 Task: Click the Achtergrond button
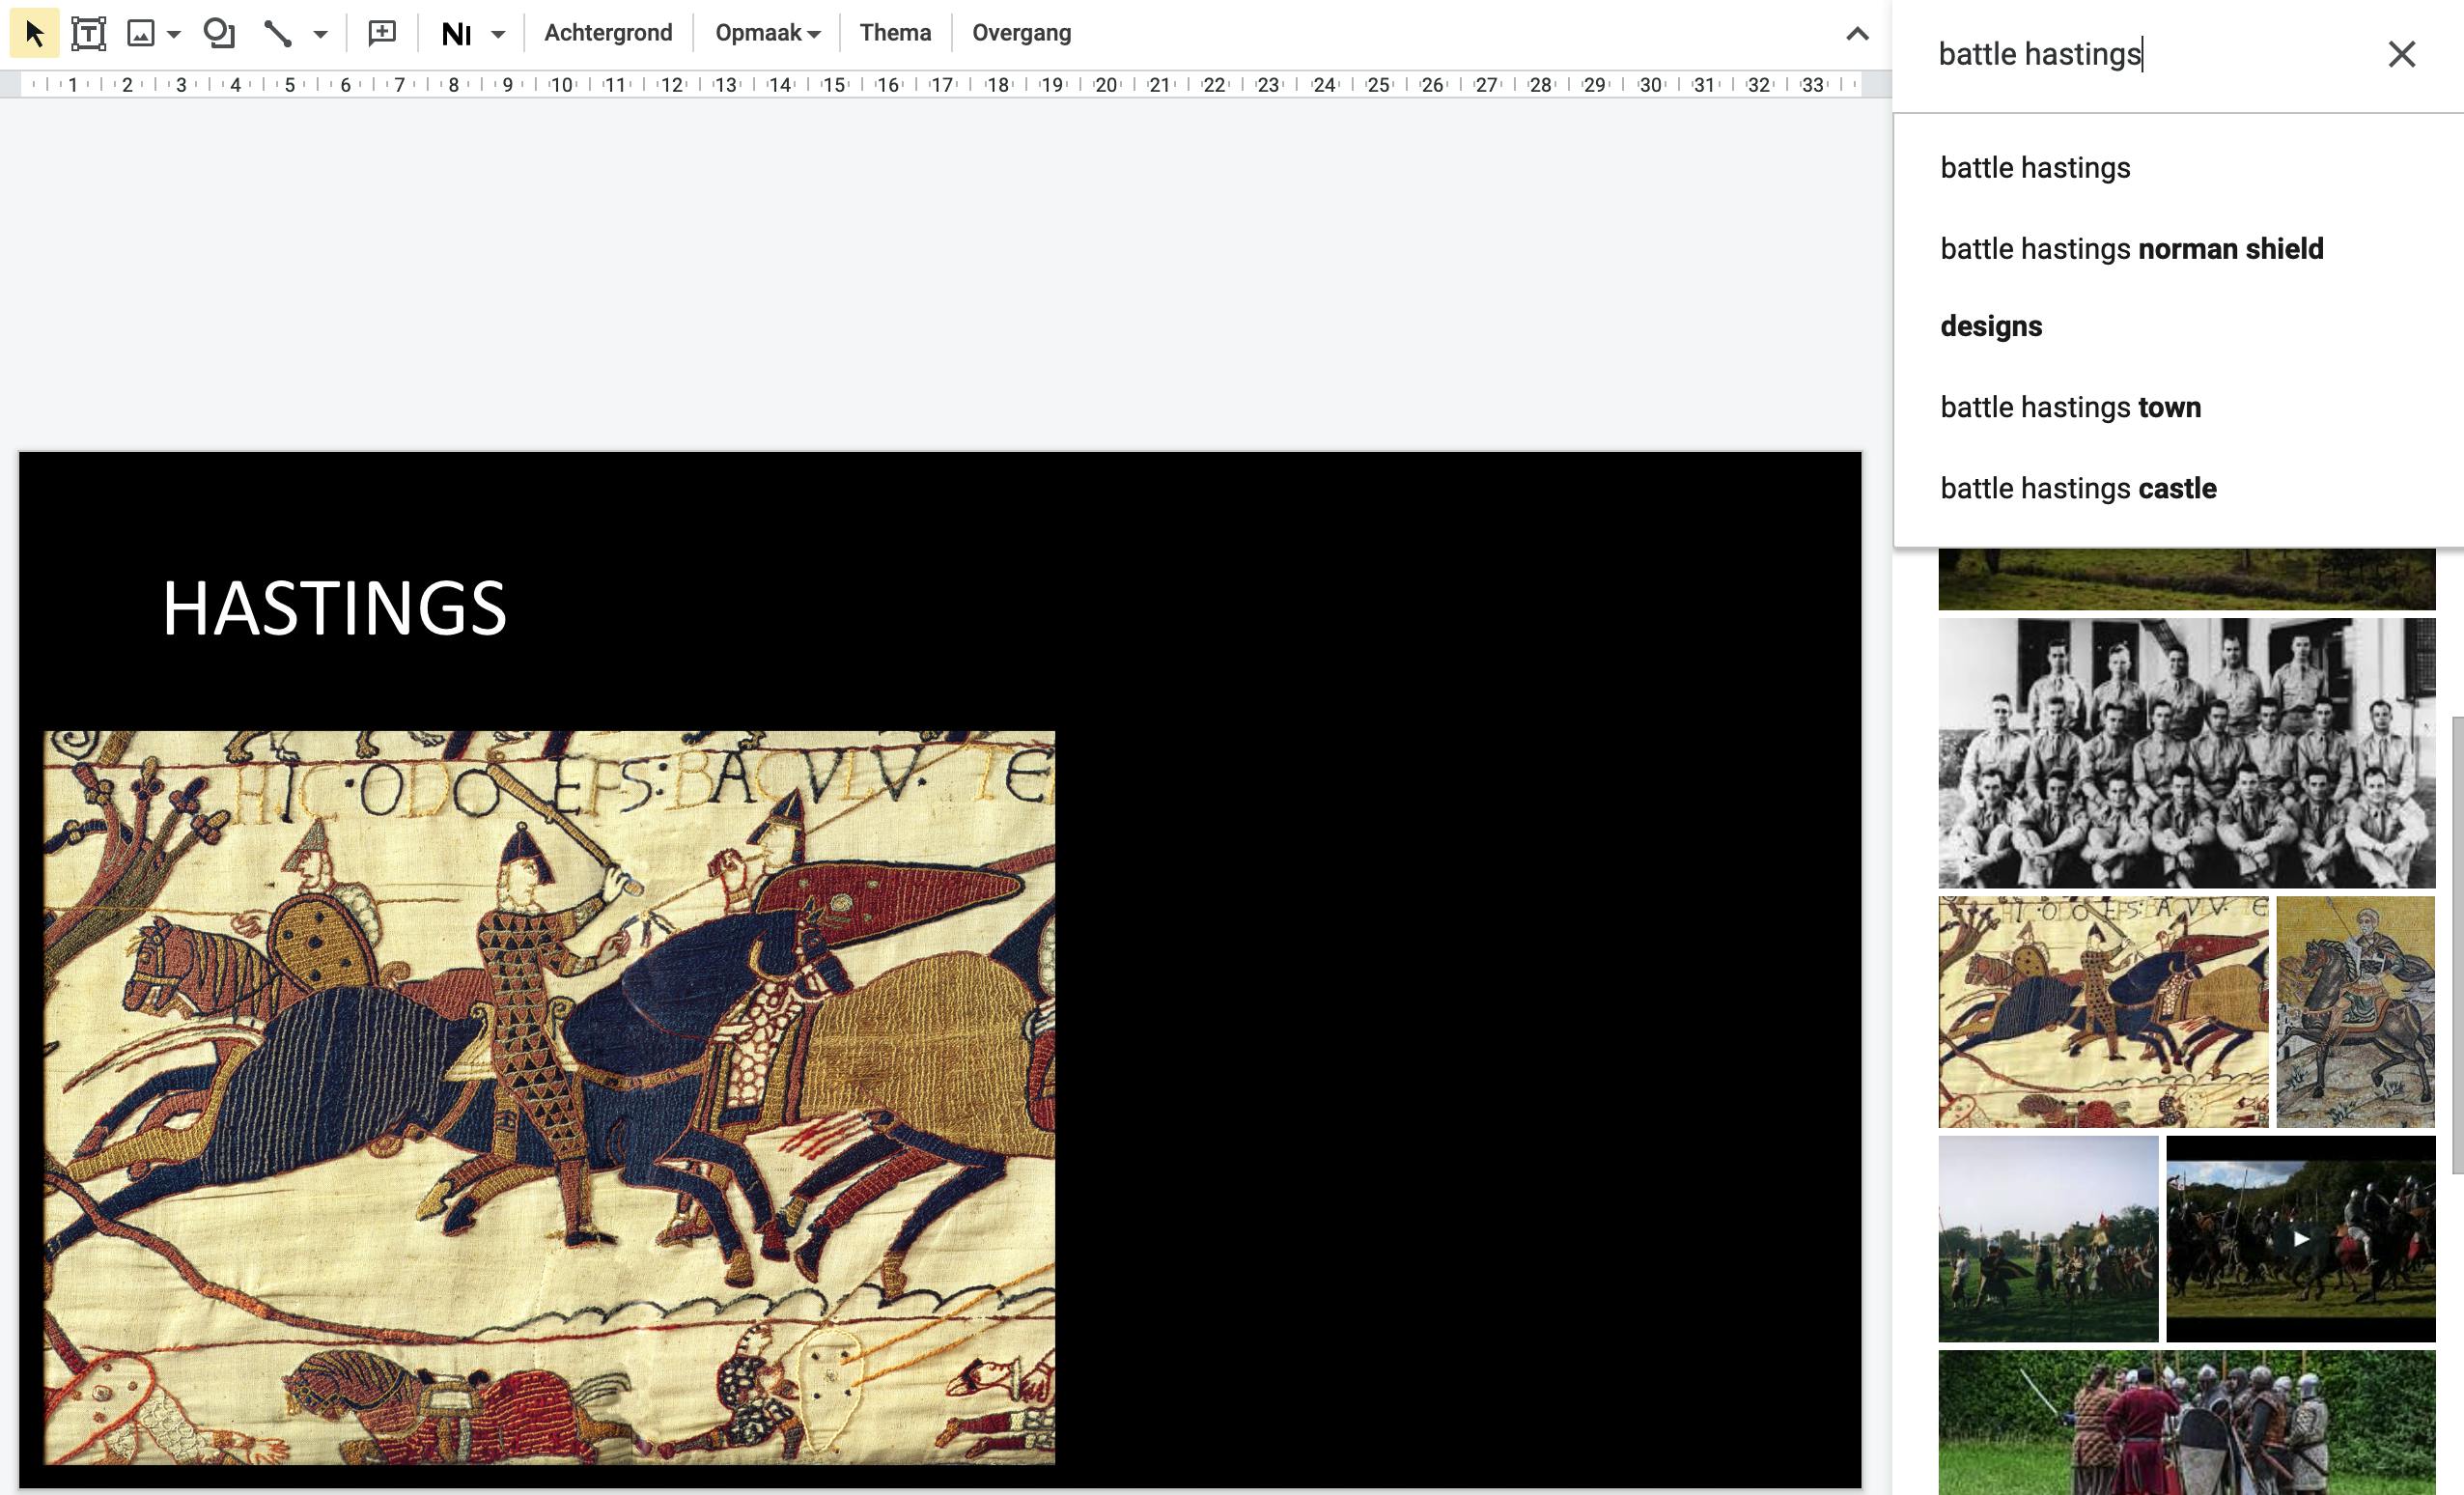(x=608, y=33)
